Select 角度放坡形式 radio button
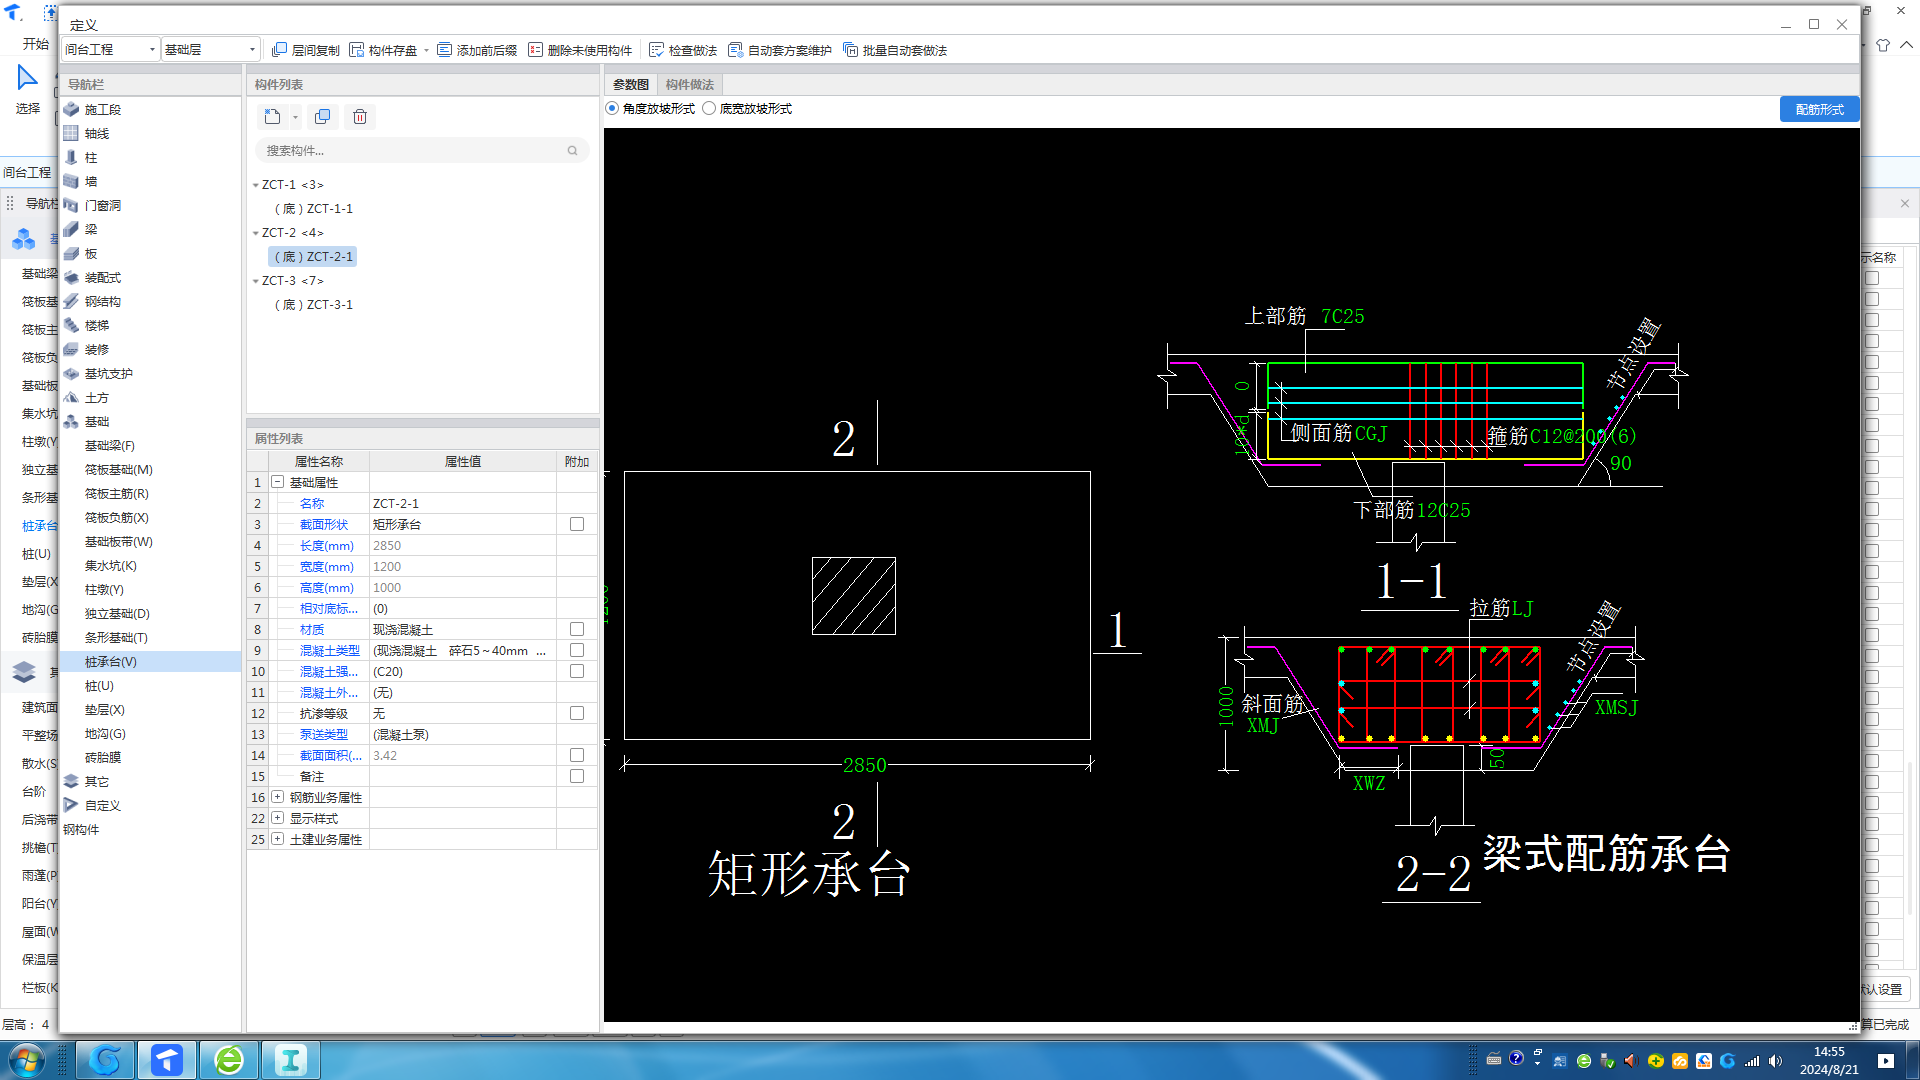Image resolution: width=1920 pixels, height=1080 pixels. 613,109
